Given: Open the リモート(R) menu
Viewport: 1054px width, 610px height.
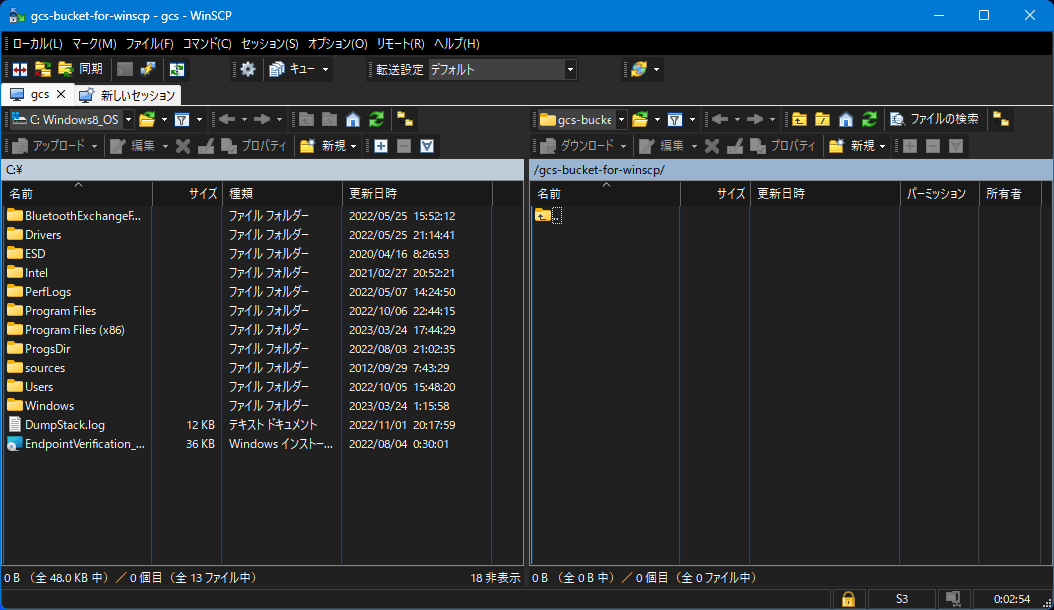Looking at the screenshot, I should click(x=400, y=44).
